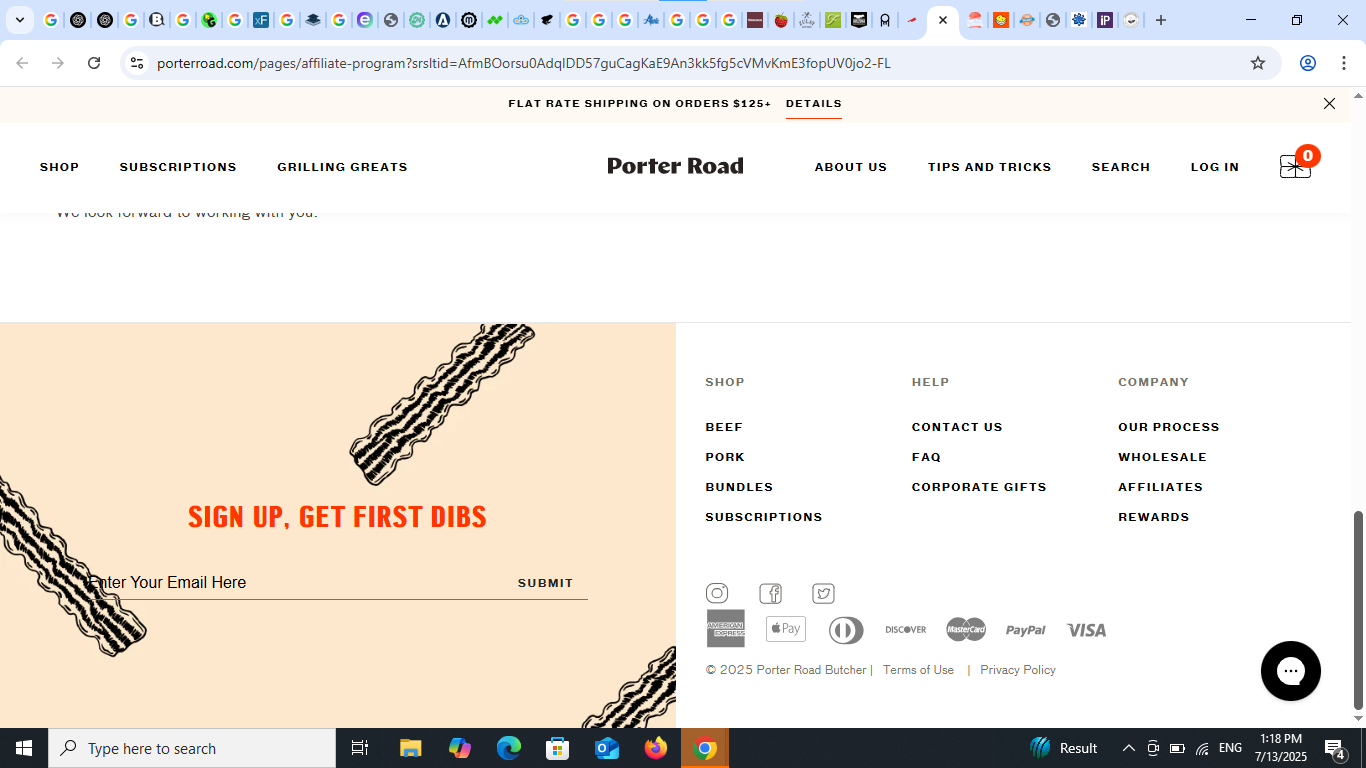Screen dimensions: 1366x768
Task: Open the Chrome profile icon
Action: tap(1307, 63)
